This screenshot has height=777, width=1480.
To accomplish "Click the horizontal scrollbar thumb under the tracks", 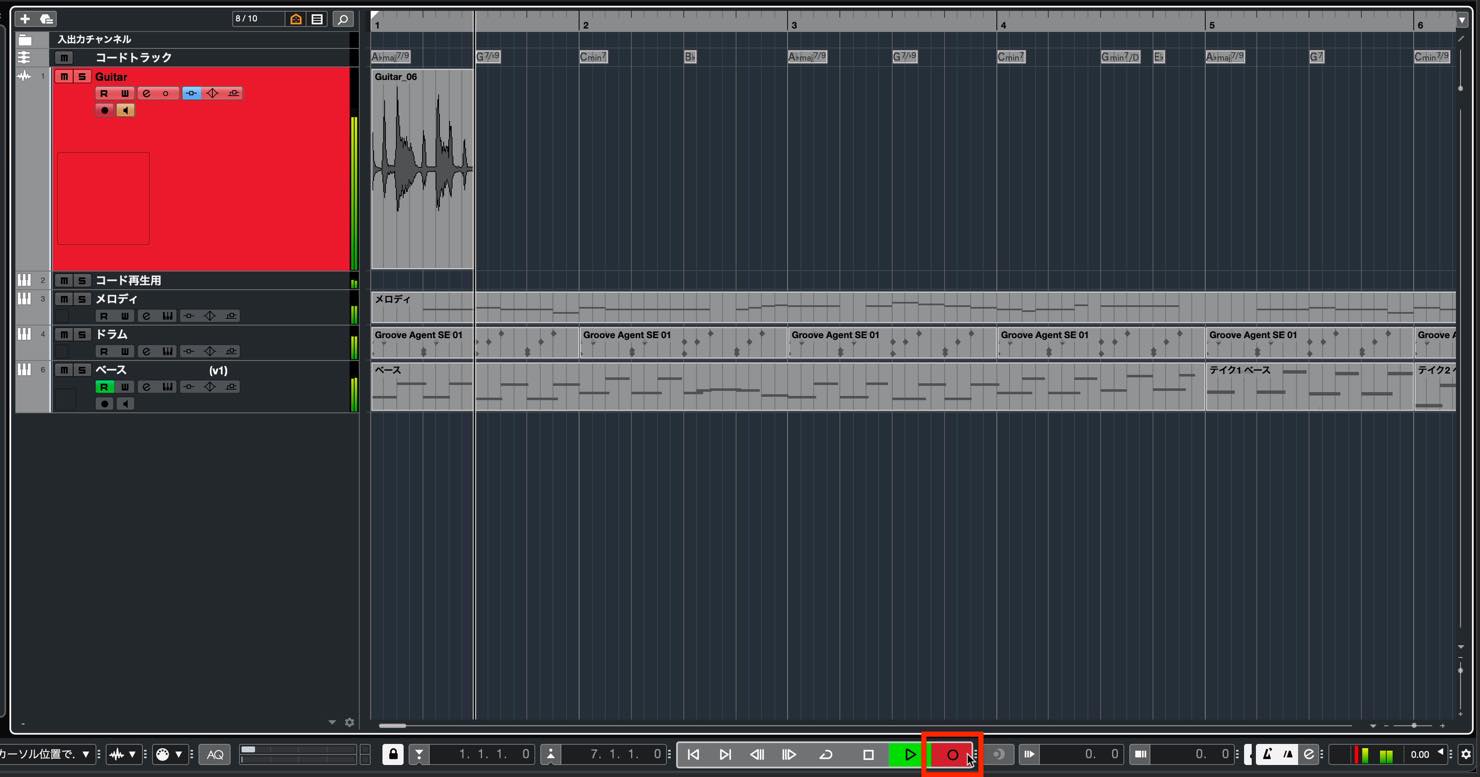I will tap(392, 725).
